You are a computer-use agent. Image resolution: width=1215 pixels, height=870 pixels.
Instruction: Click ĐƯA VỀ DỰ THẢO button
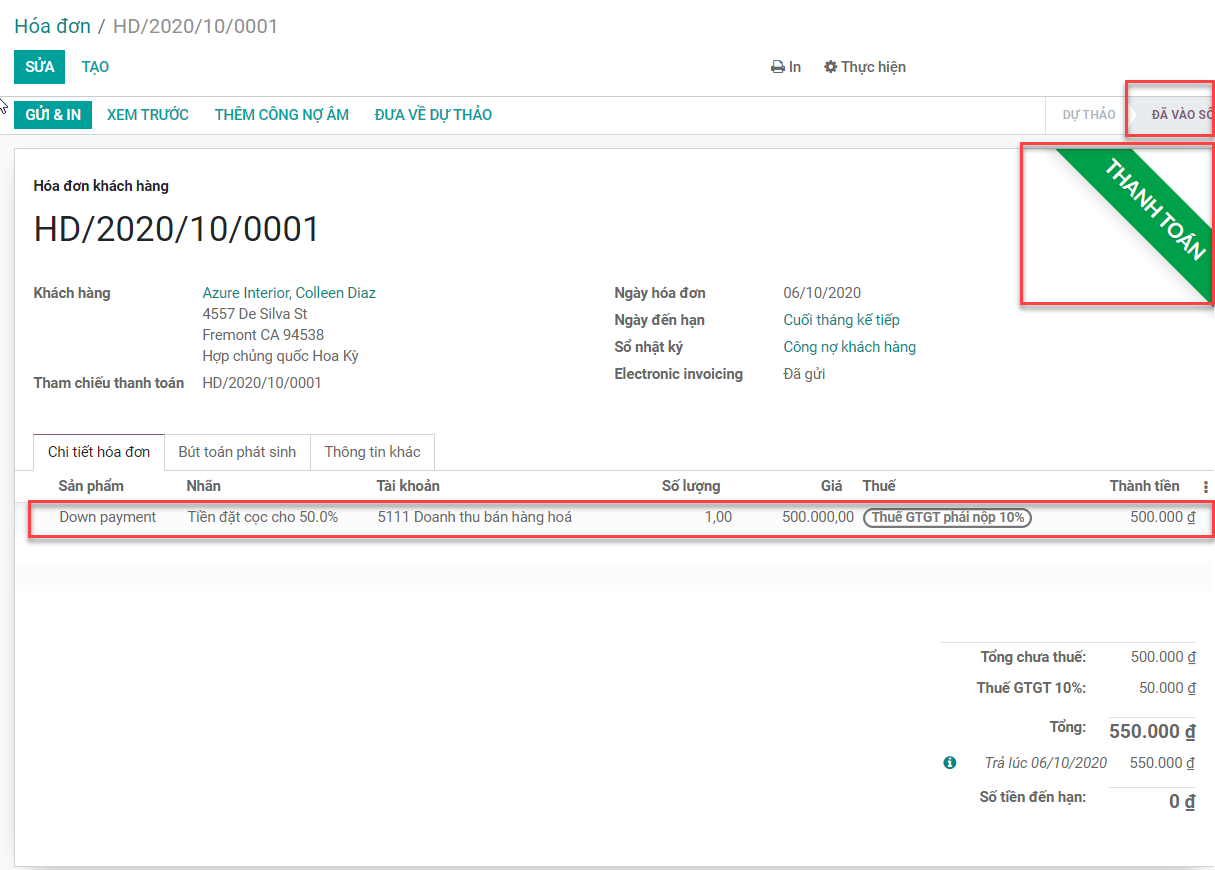(x=433, y=115)
